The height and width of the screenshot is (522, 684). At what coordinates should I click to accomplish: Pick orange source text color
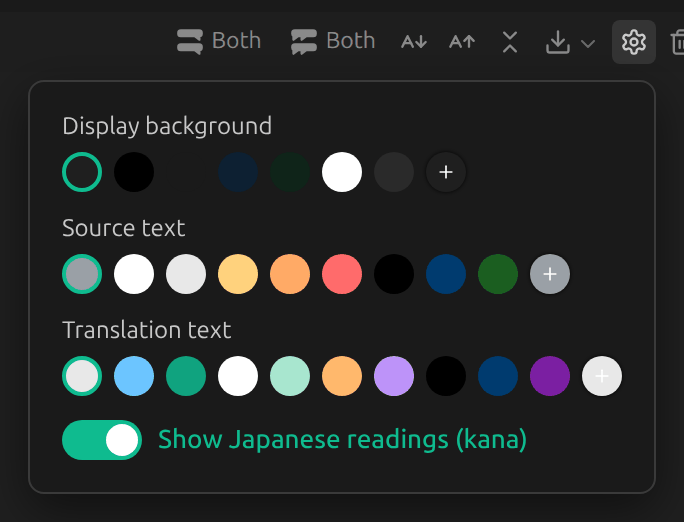point(290,274)
